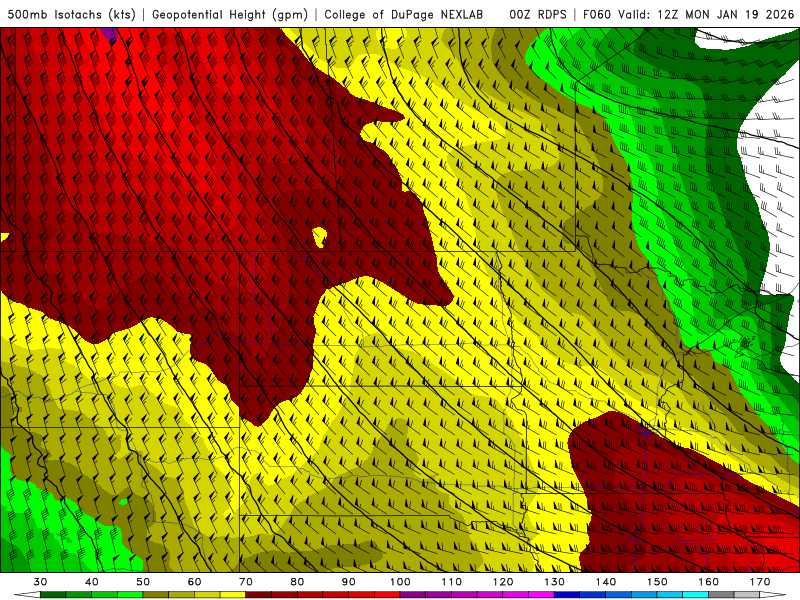Click the 160 label on the color scale
800x600 pixels.
point(709,582)
